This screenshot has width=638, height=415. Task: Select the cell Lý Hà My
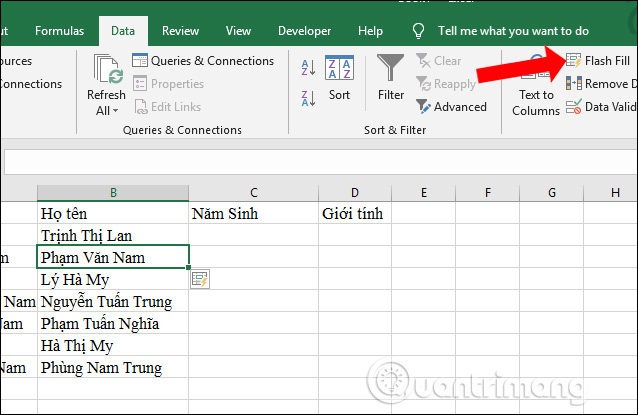113,279
